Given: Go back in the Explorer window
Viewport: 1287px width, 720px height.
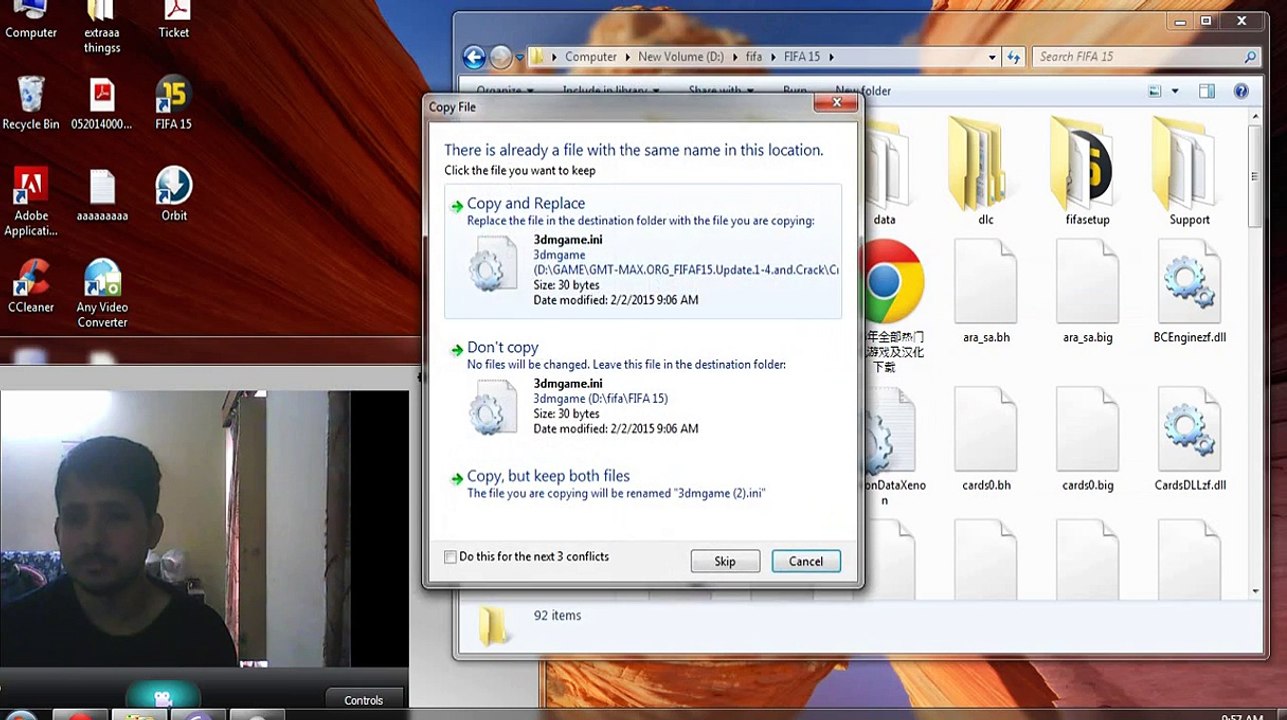Looking at the screenshot, I should click(x=475, y=57).
